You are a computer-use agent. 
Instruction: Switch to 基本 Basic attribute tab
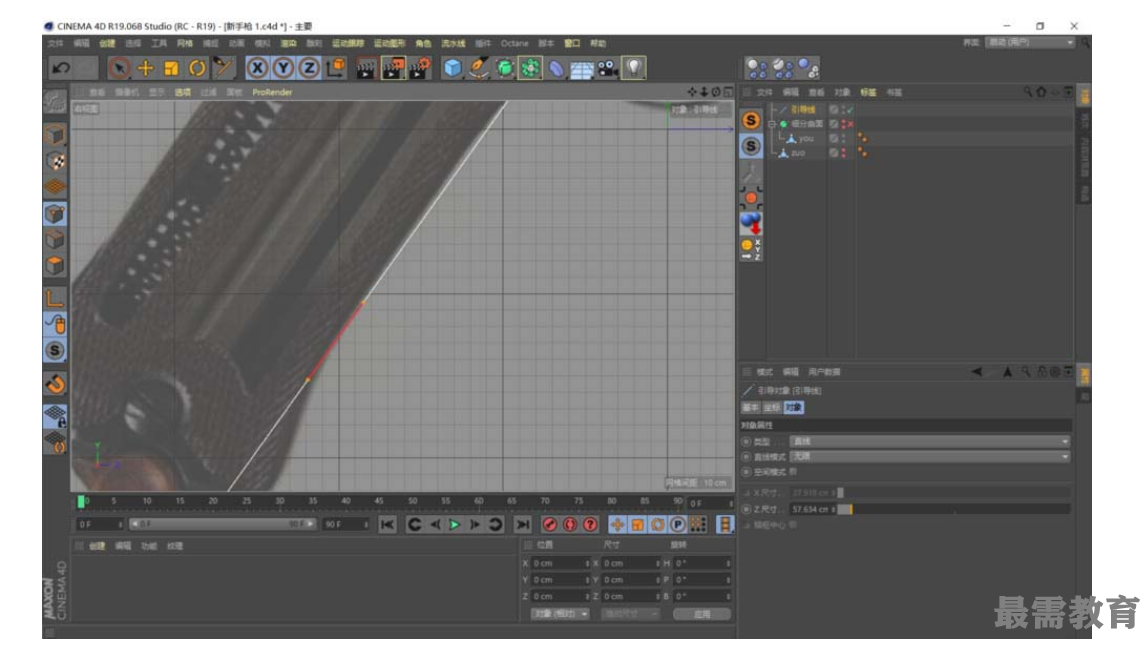[751, 407]
